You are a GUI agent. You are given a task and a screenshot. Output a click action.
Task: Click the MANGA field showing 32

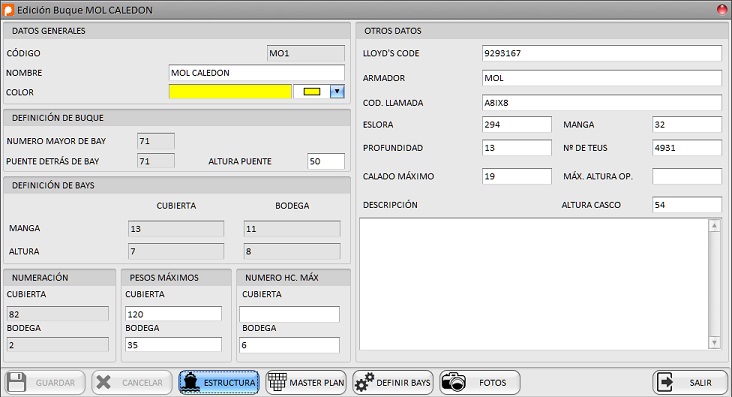pyautogui.click(x=687, y=125)
